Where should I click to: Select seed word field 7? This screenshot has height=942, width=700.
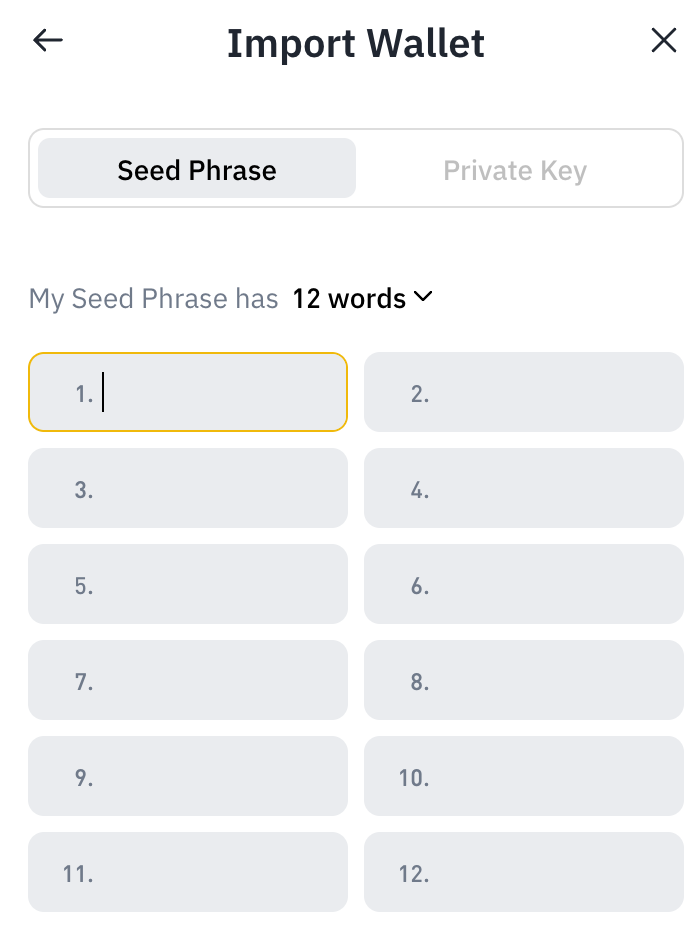(x=188, y=680)
